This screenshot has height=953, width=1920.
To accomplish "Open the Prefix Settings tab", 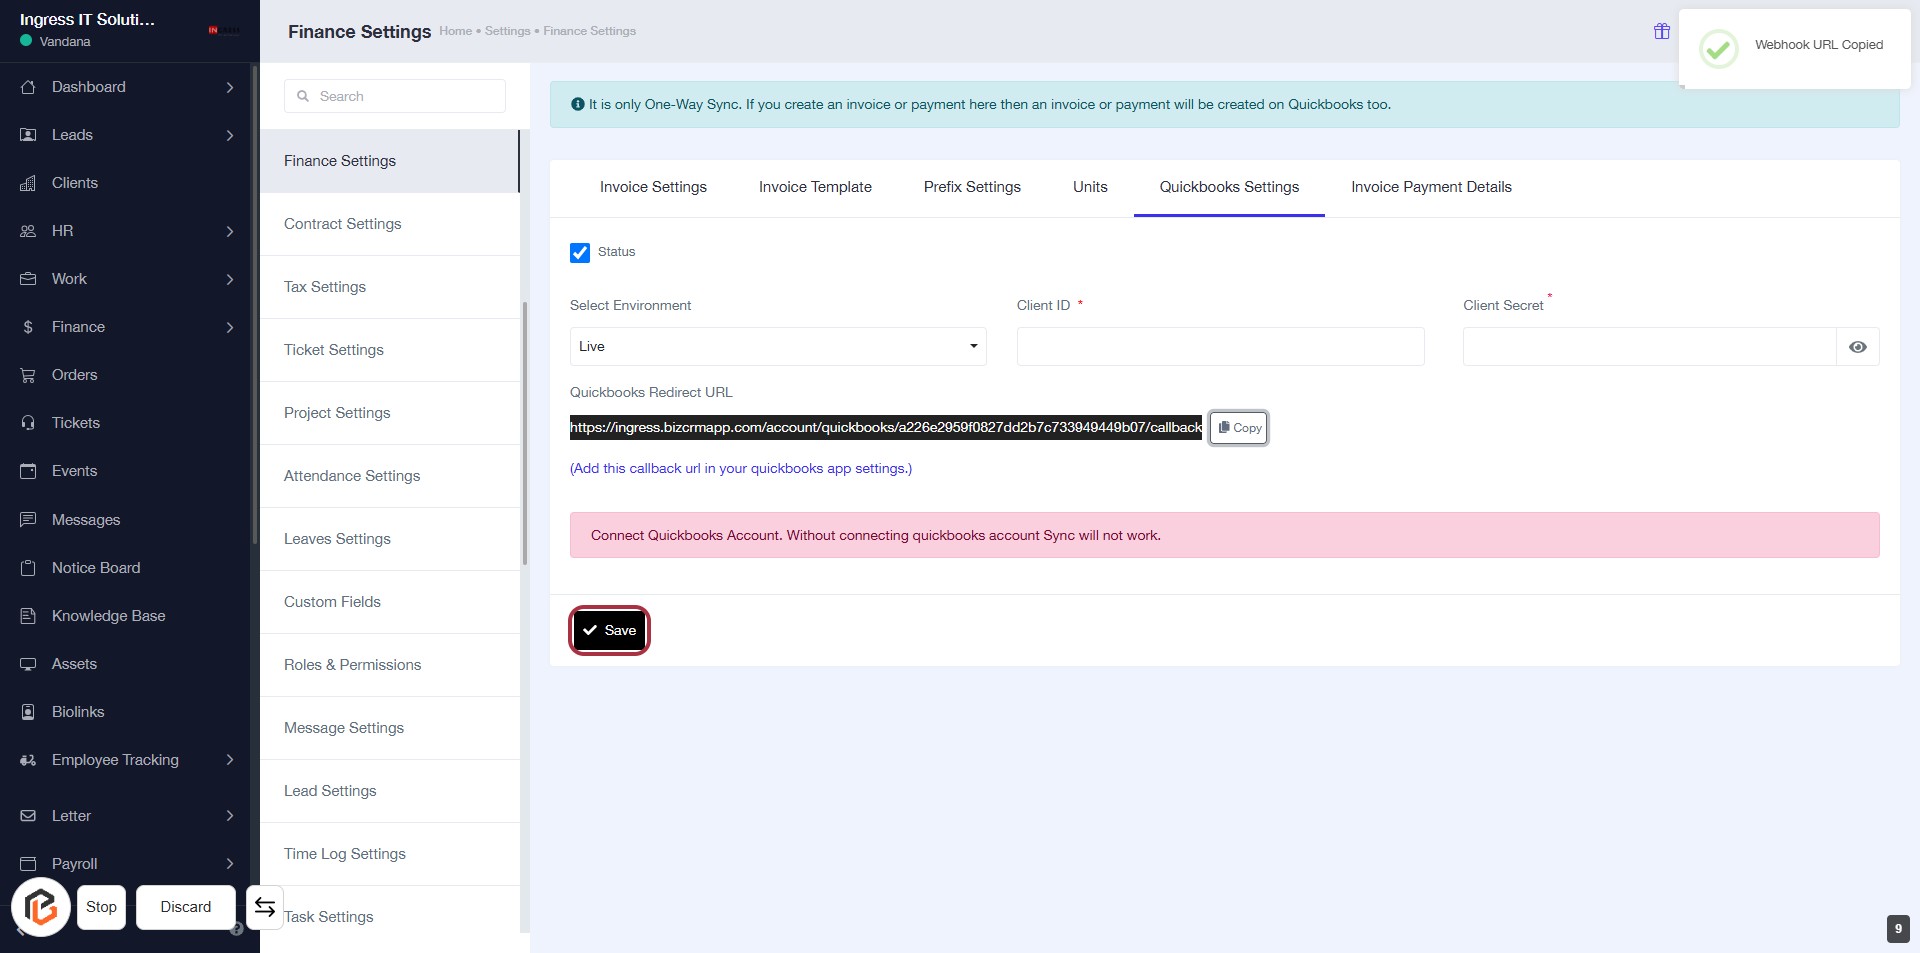I will click(x=972, y=187).
